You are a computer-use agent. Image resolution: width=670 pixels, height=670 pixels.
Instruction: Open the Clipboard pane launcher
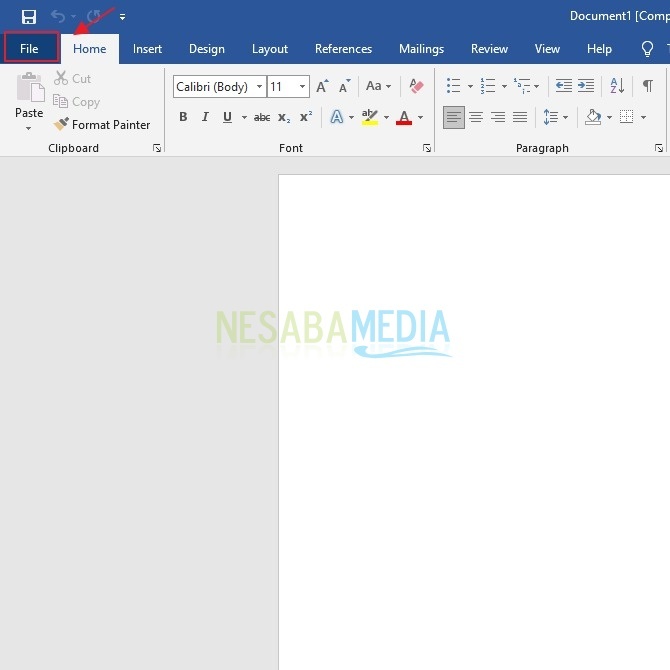(x=157, y=148)
